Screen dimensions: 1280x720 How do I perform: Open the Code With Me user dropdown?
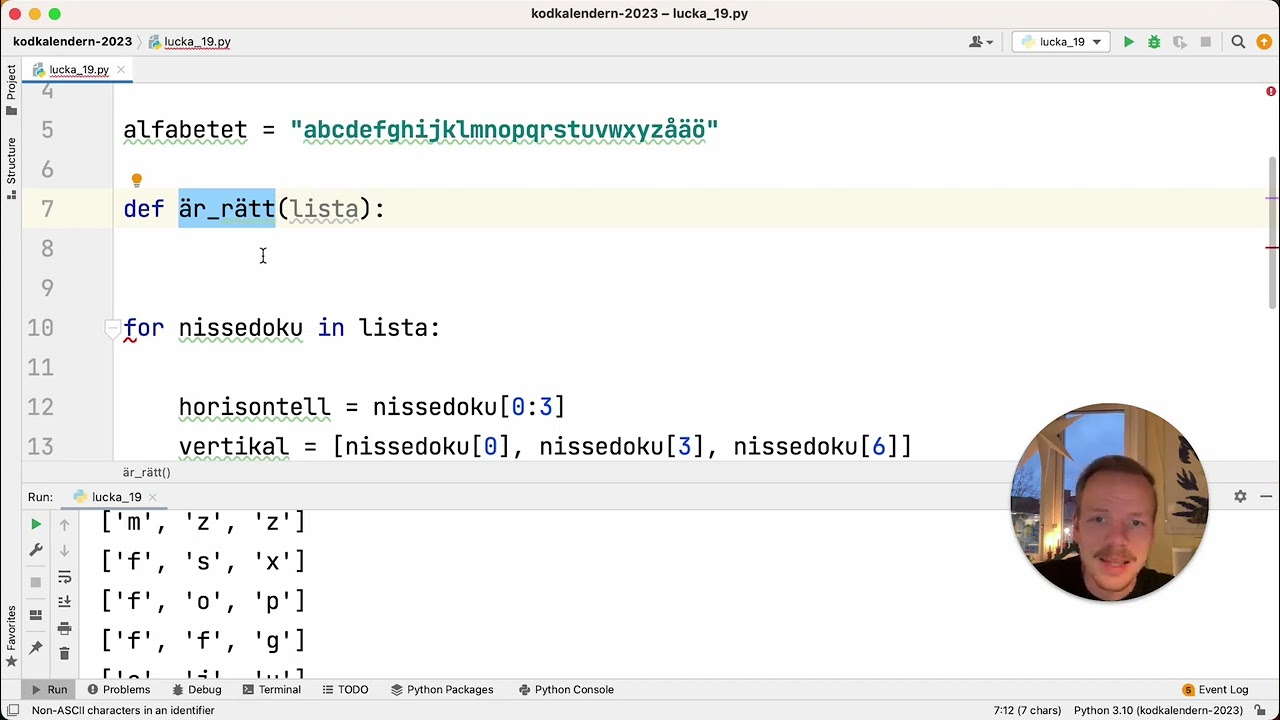(981, 42)
